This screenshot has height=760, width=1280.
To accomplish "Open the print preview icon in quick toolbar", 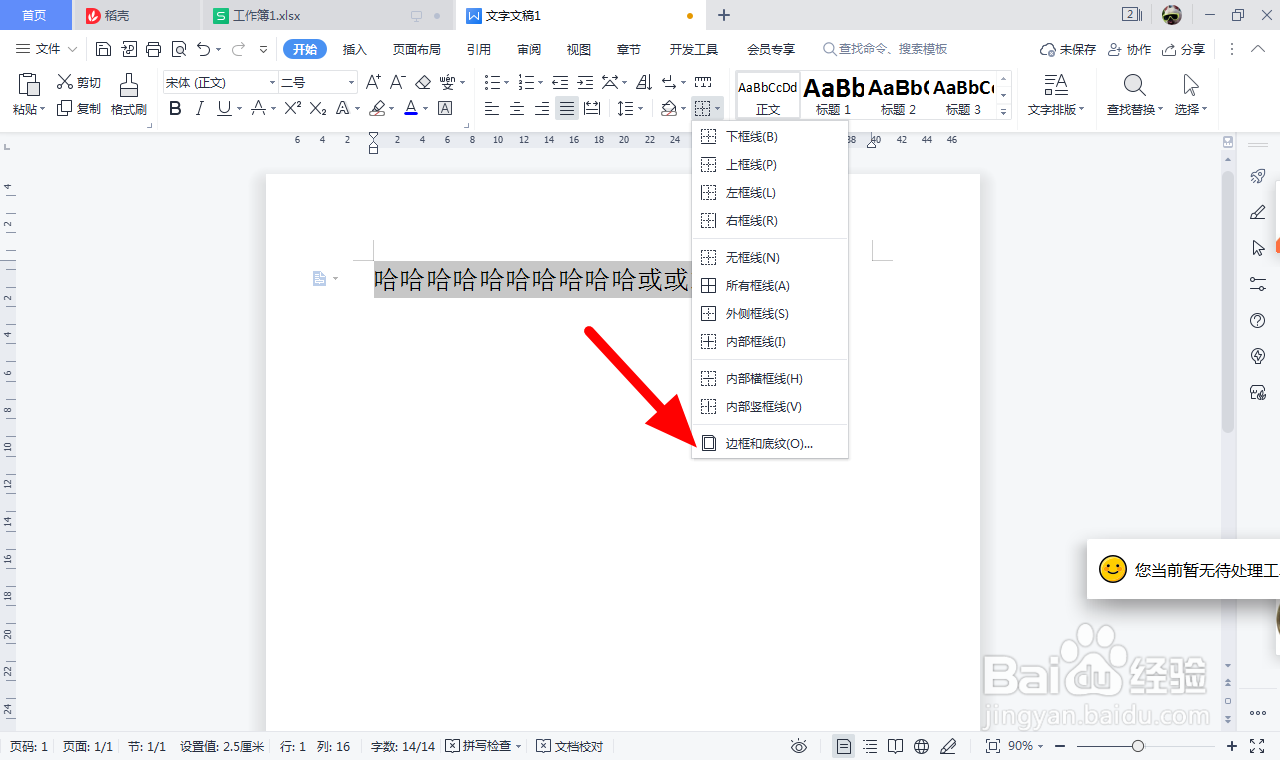I will tap(179, 49).
